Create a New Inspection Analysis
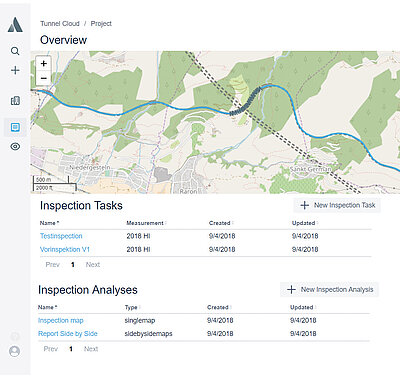400x386 pixels. [x=329, y=290]
